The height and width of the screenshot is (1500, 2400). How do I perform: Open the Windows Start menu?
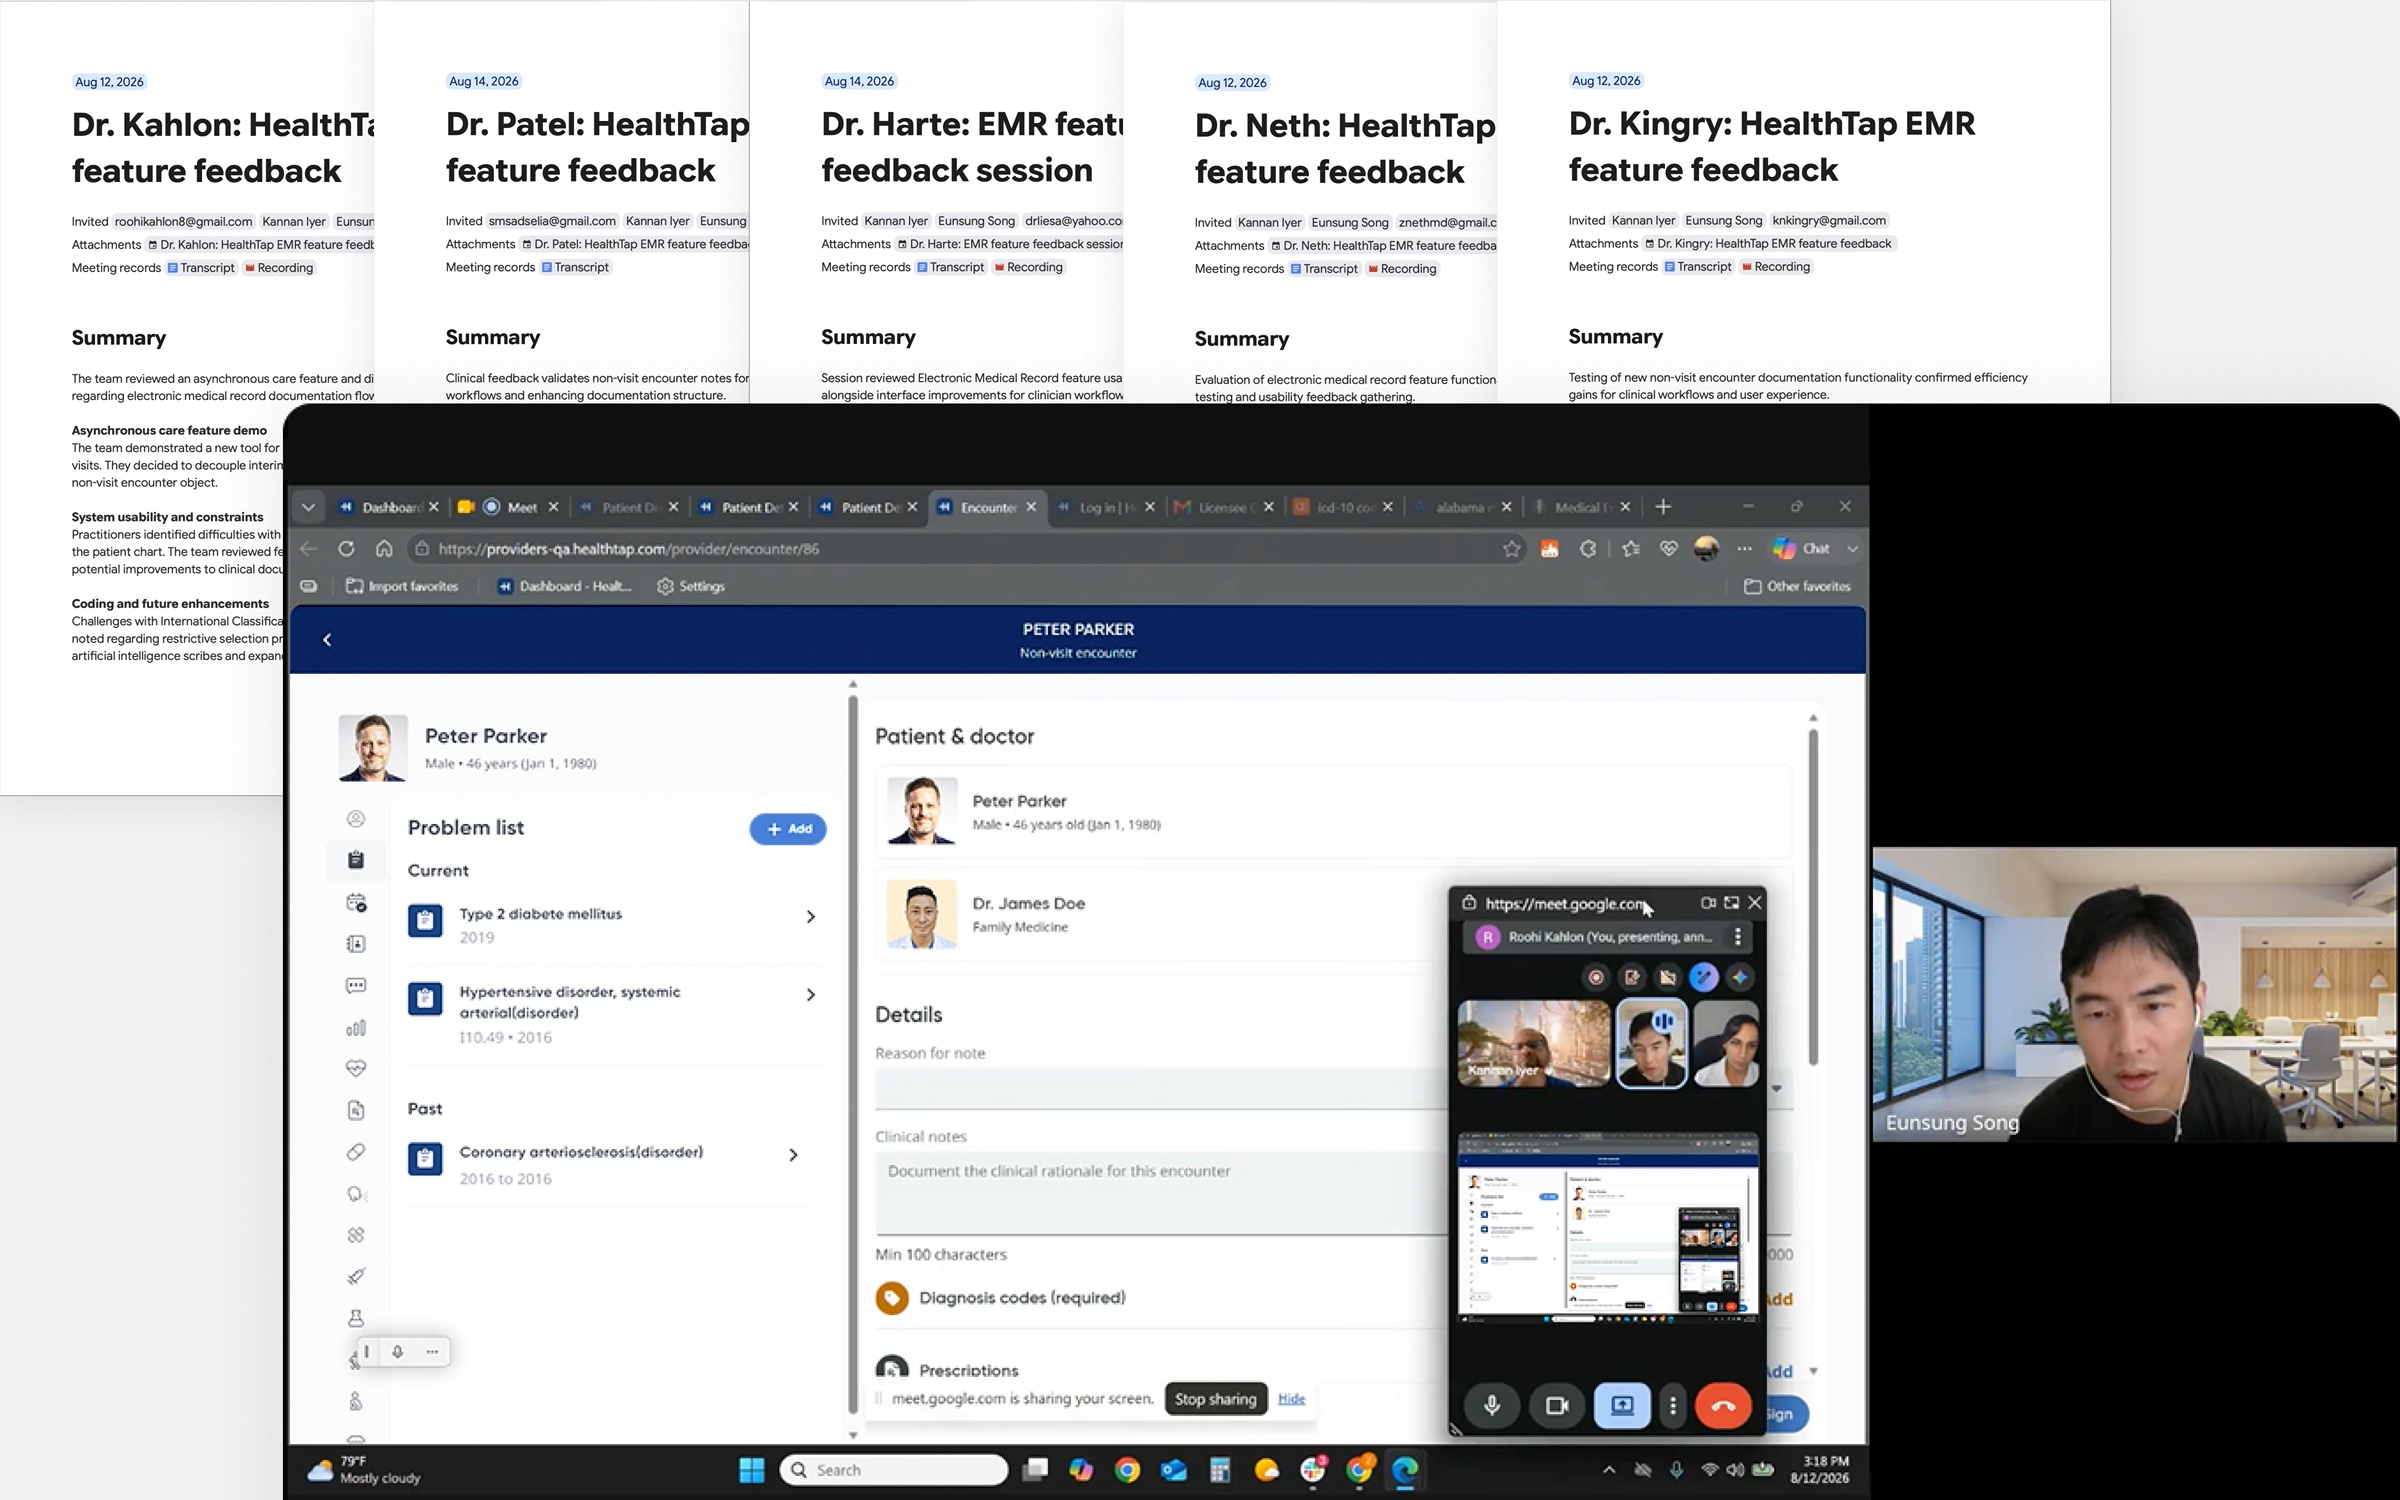pos(752,1470)
